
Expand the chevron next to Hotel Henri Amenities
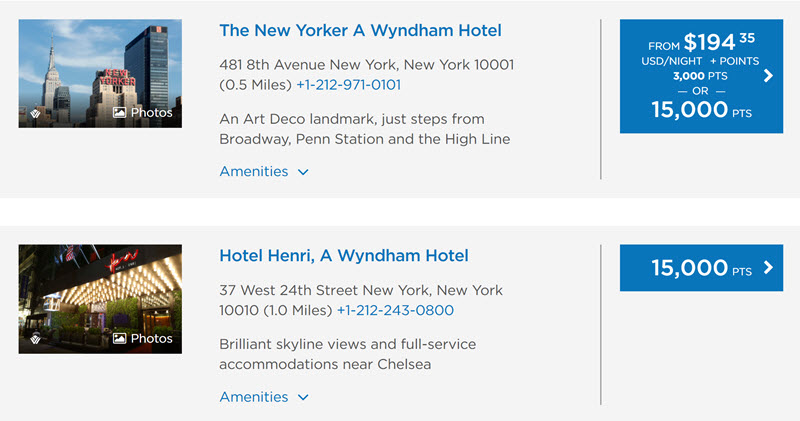(303, 398)
